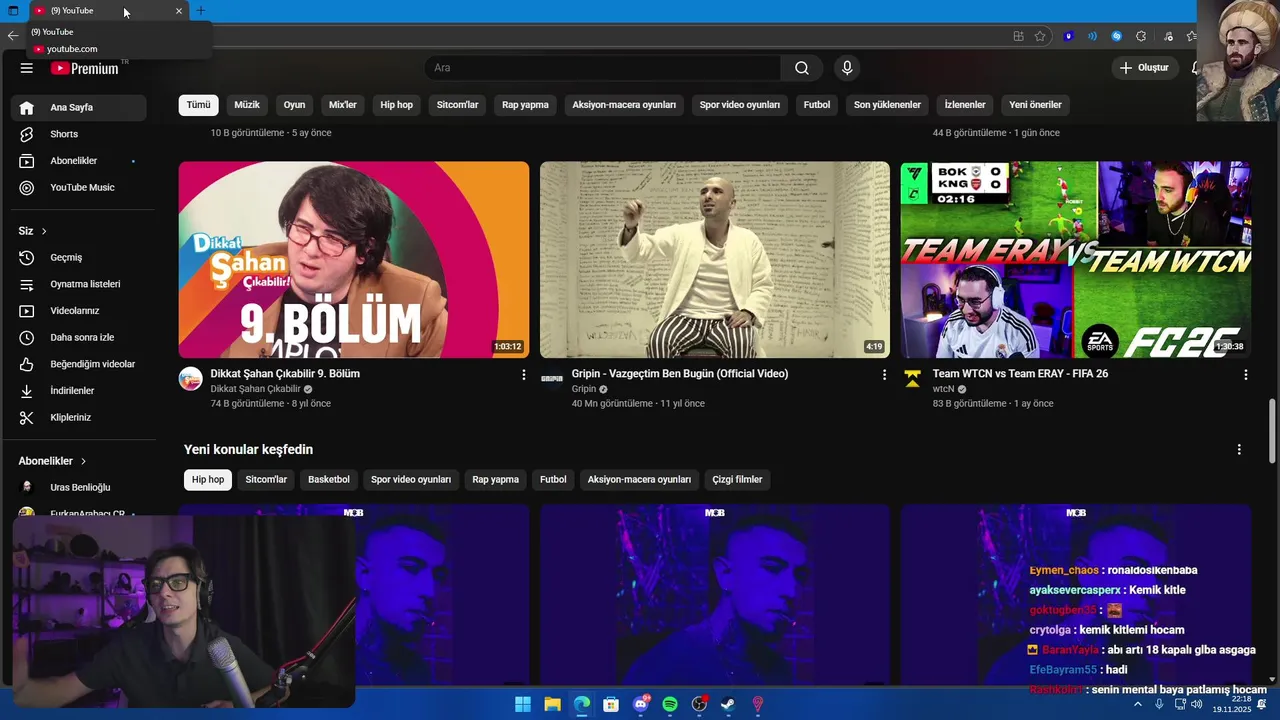Open the Dikkat Şahan 9. Bölüm thumbnail
1280x720 pixels.
(x=354, y=260)
